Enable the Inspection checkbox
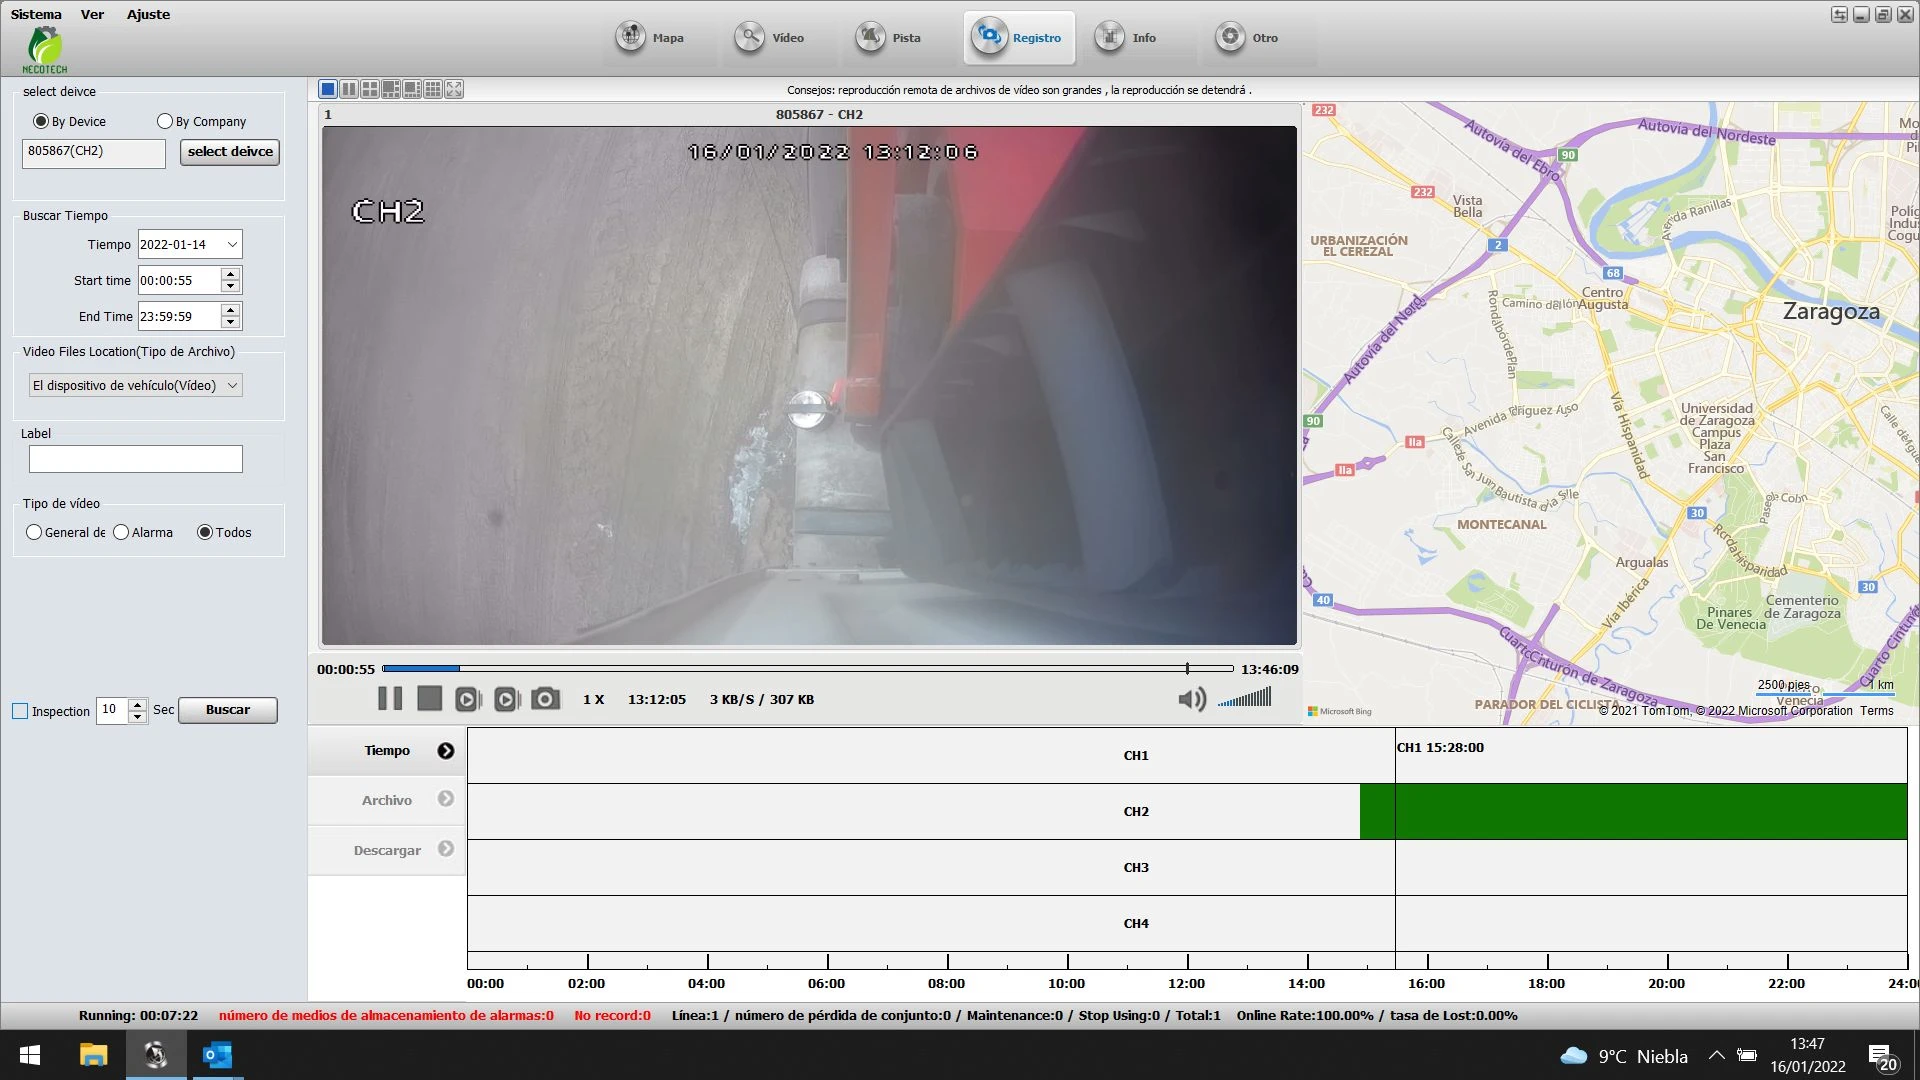 20,711
